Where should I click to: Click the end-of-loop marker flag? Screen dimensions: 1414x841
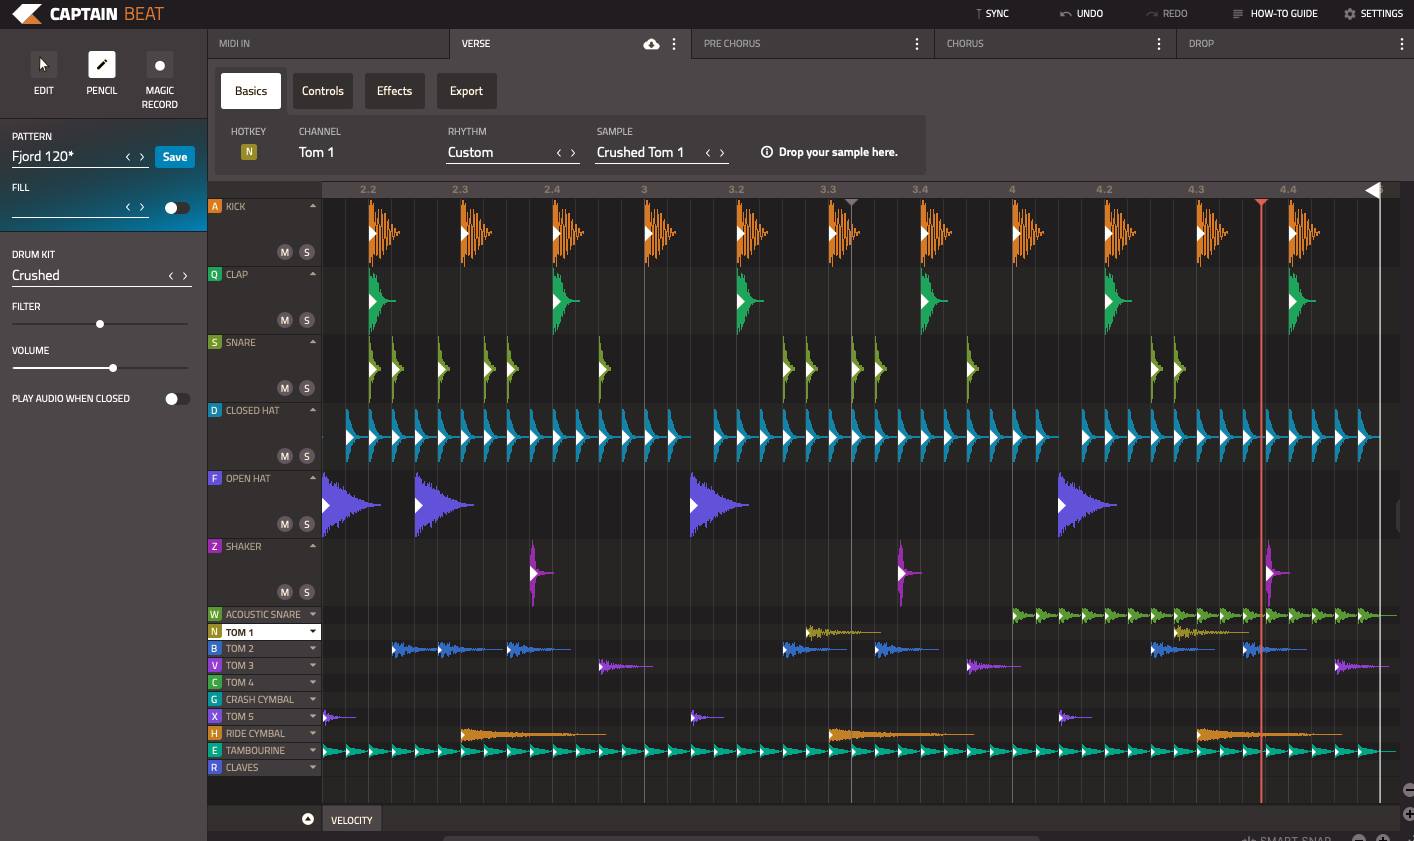1374,190
